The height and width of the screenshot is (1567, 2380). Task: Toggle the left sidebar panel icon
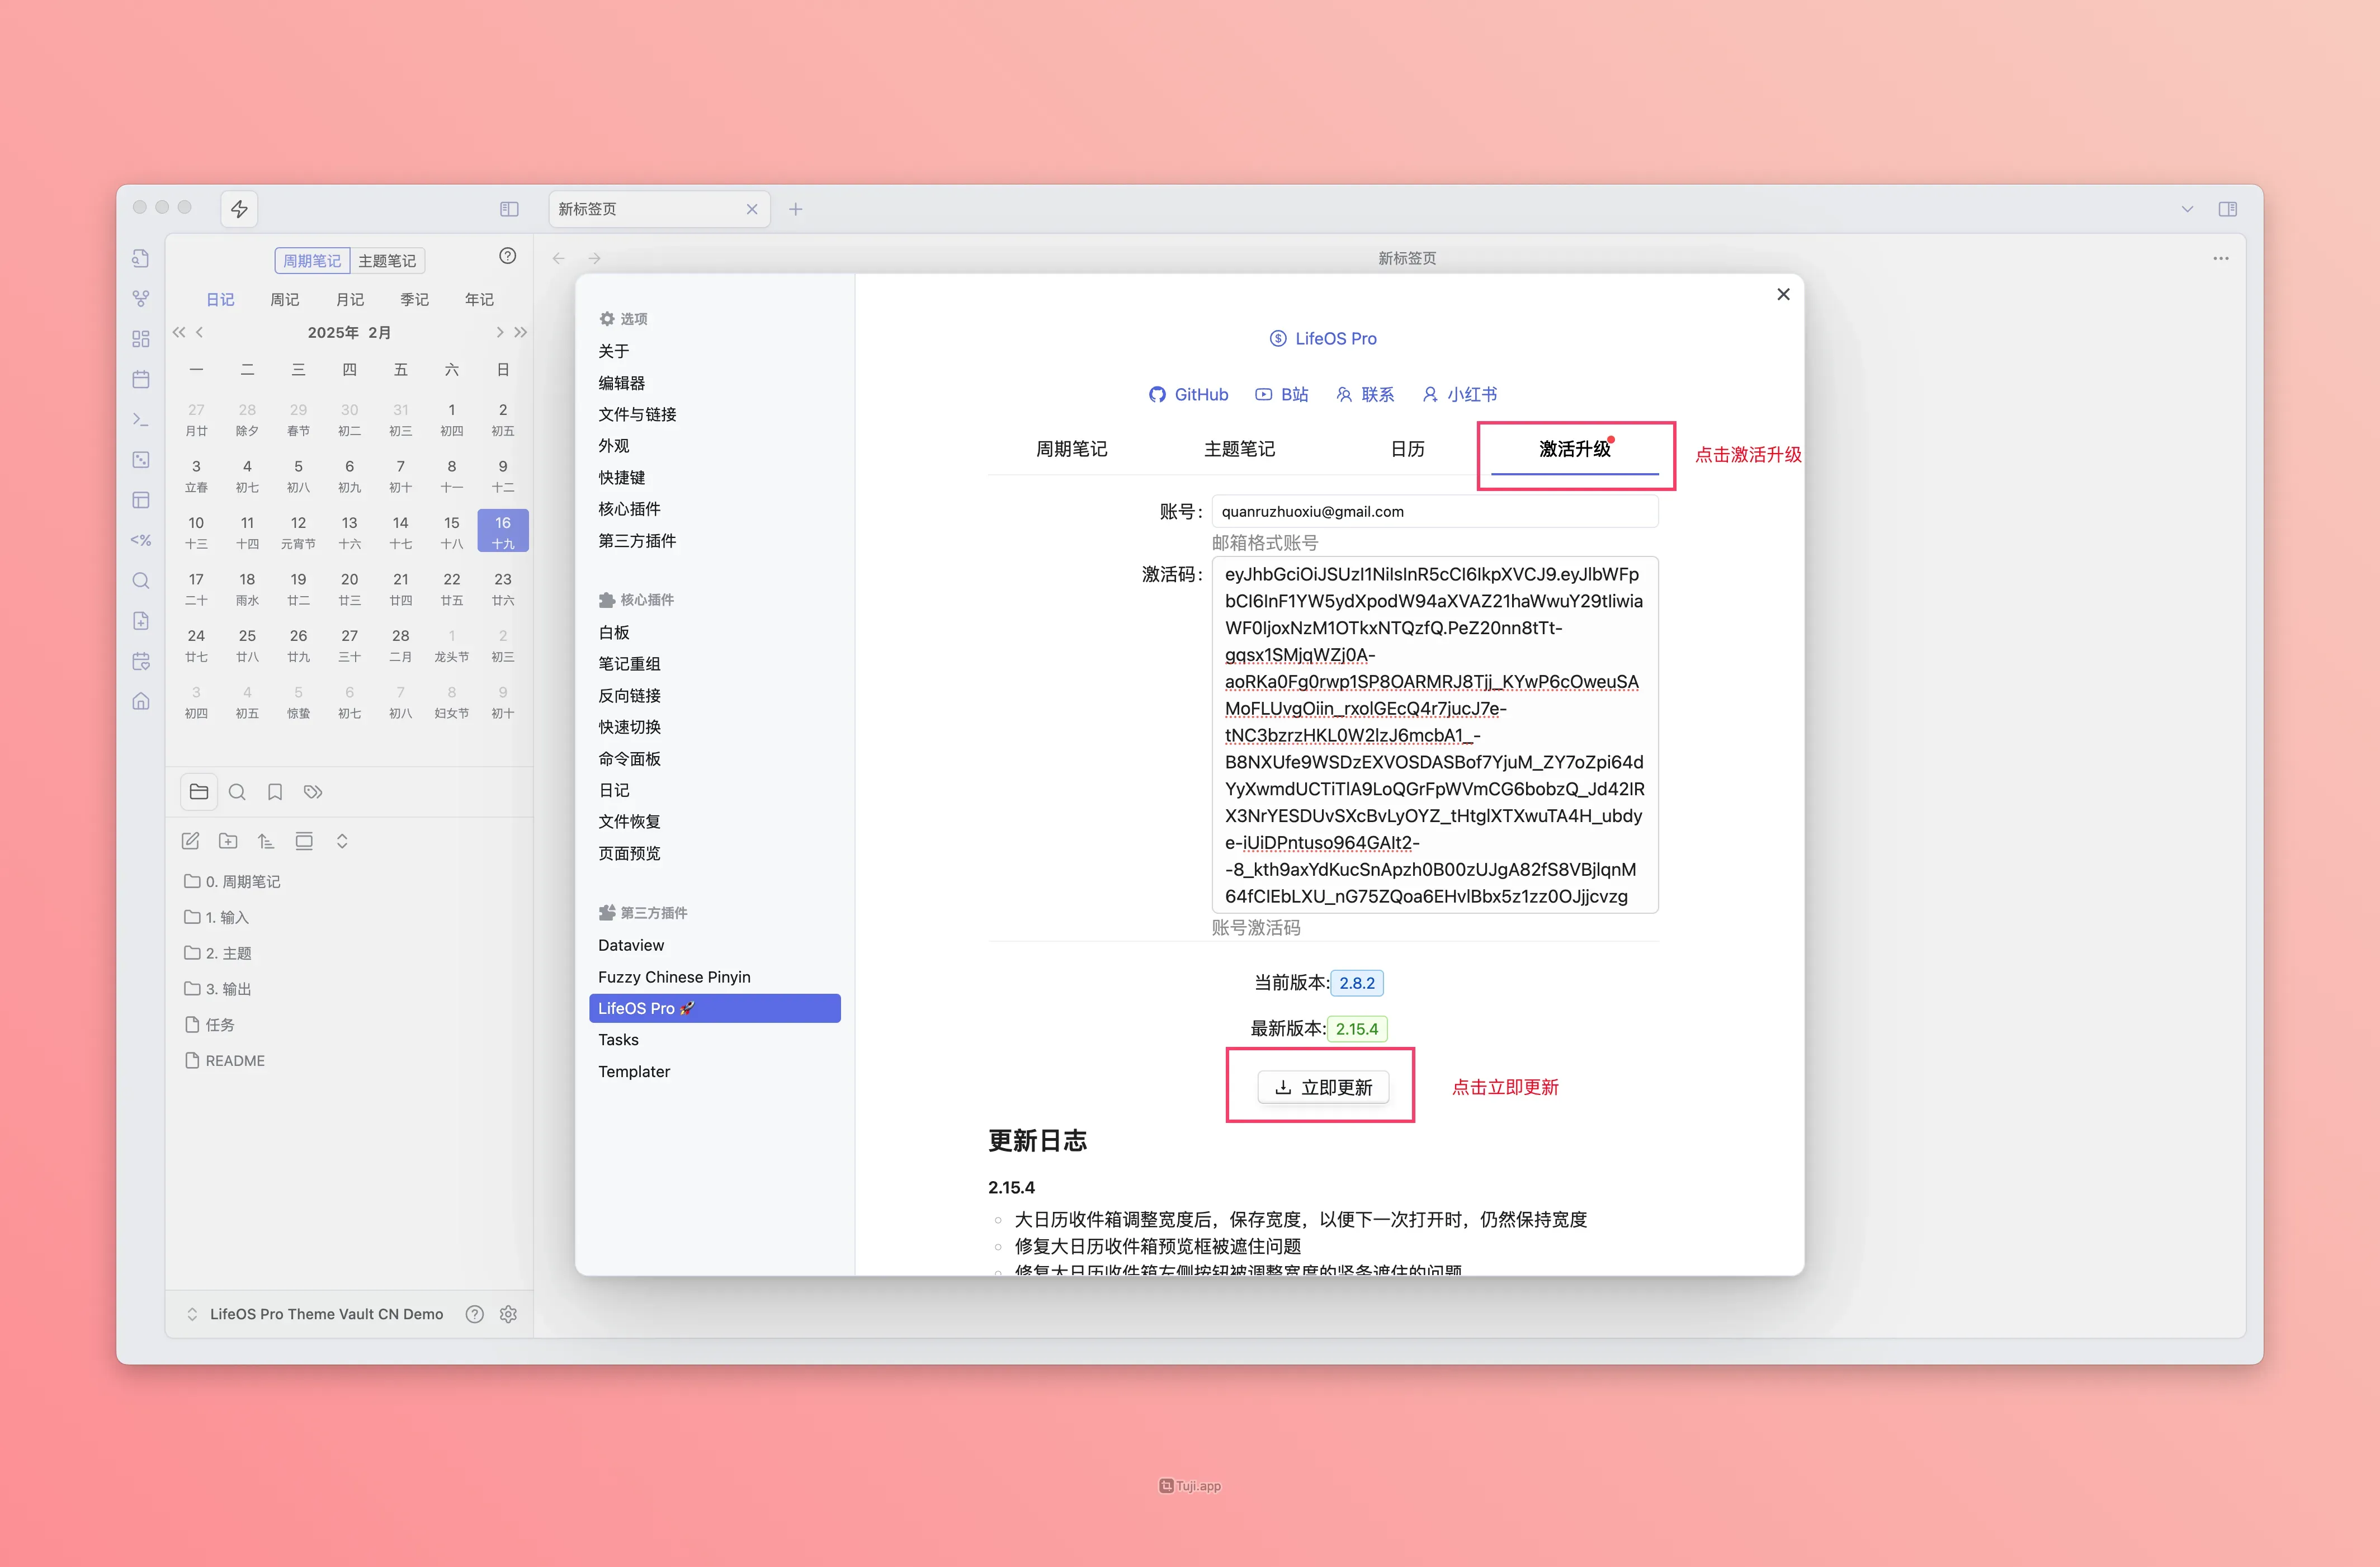click(509, 209)
